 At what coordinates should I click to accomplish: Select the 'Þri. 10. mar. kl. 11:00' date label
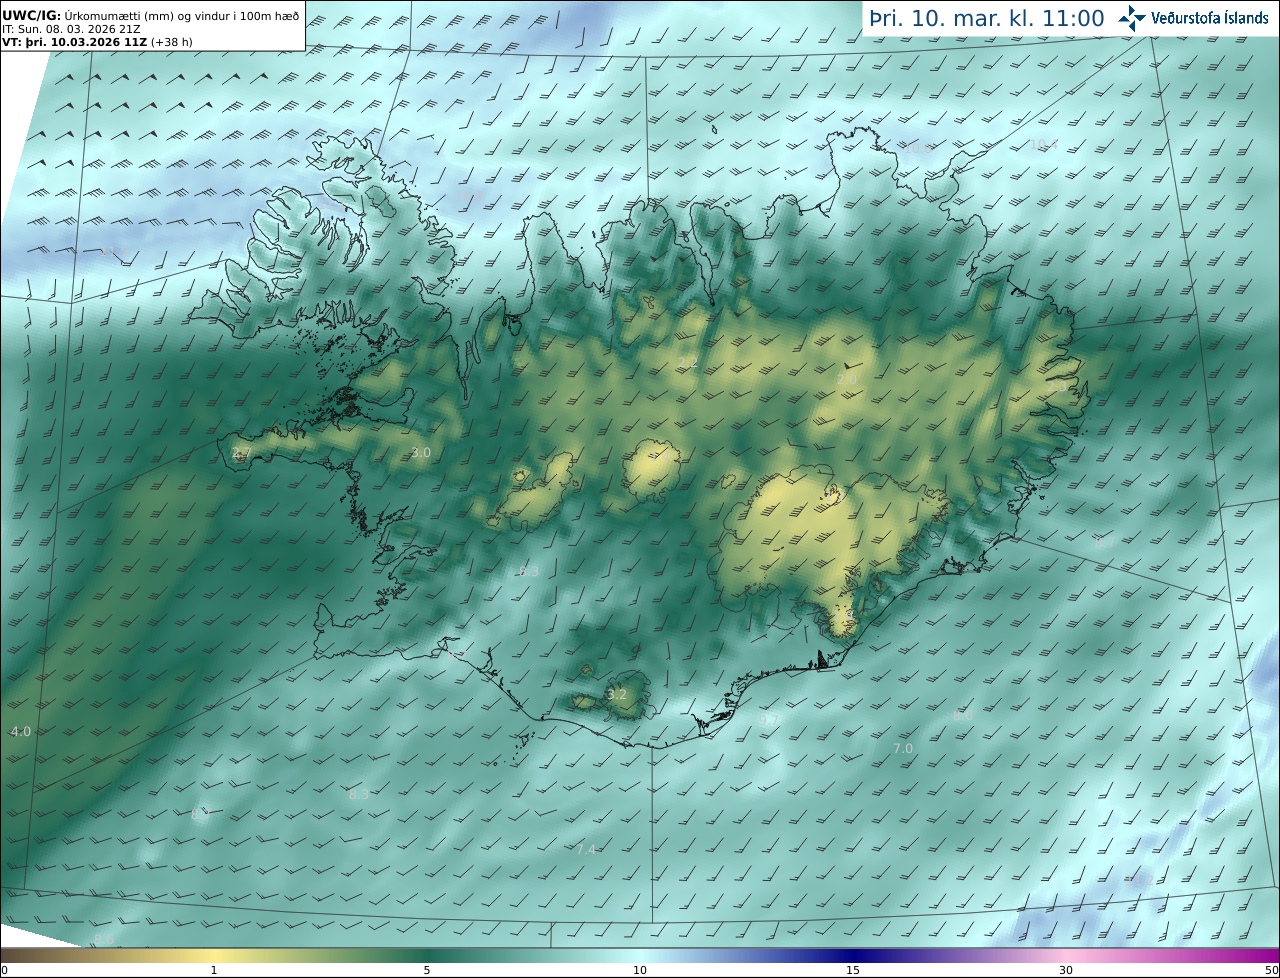[986, 18]
